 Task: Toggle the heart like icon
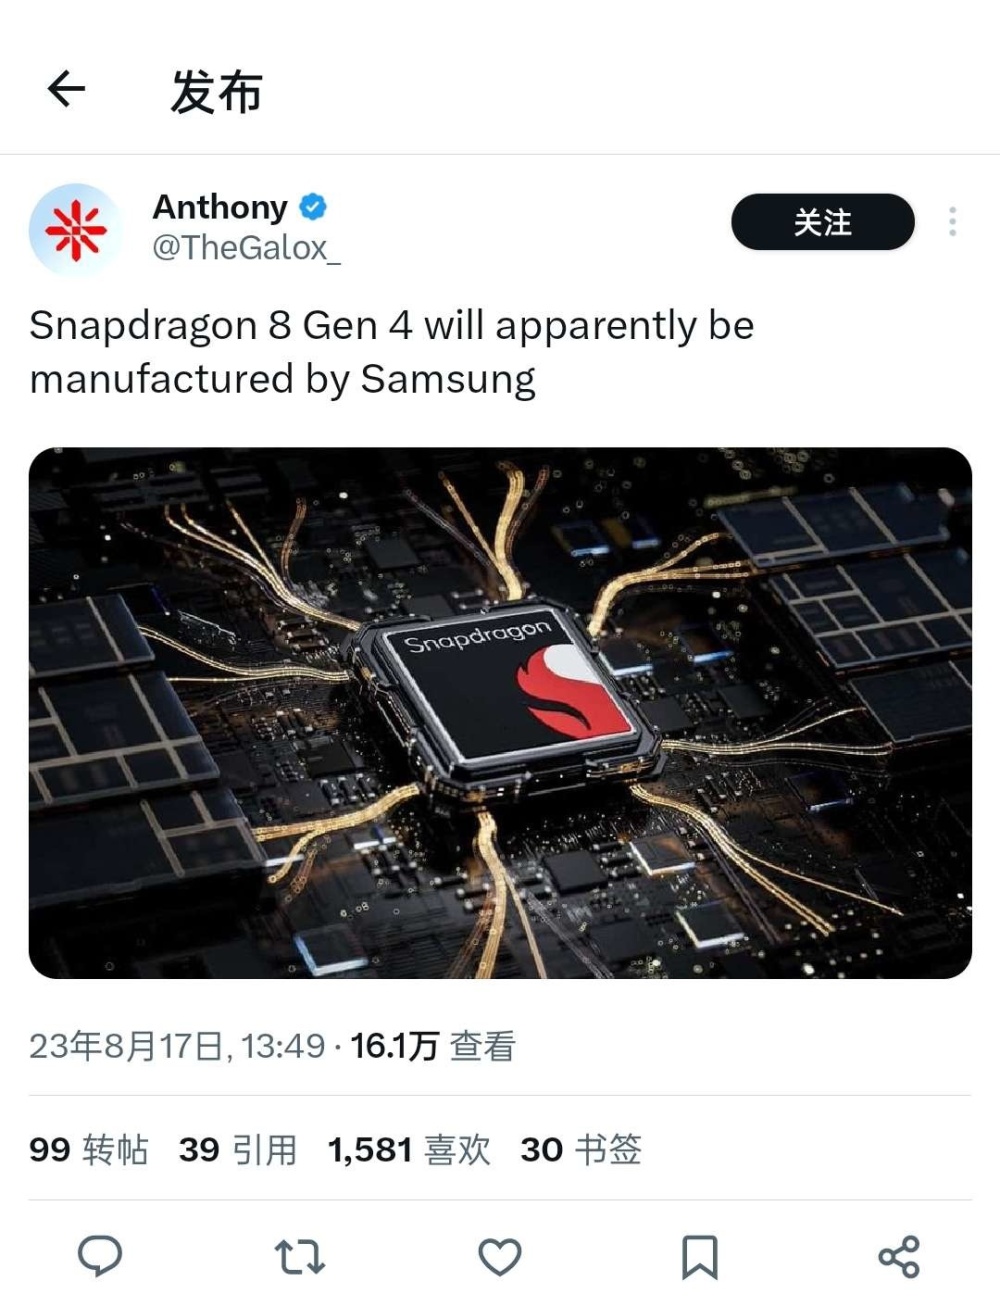pos(500,1257)
